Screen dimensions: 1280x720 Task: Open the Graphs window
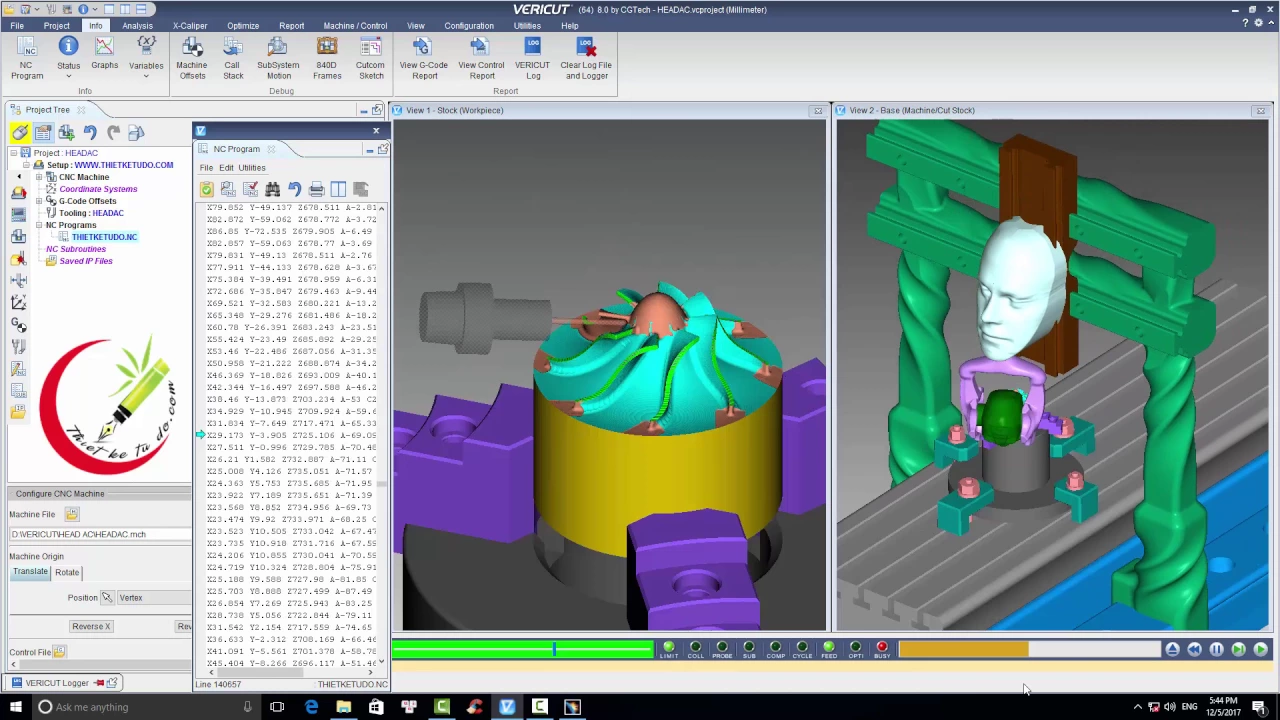pyautogui.click(x=104, y=53)
